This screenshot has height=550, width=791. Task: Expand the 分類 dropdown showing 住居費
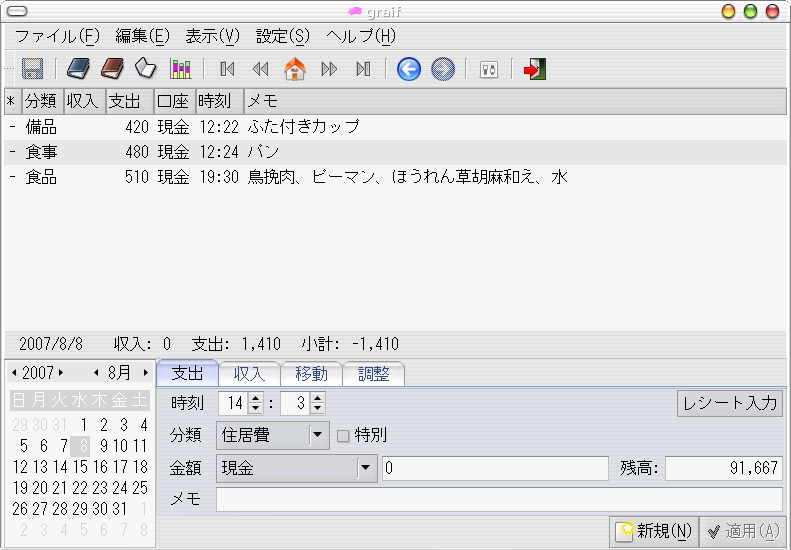click(318, 436)
